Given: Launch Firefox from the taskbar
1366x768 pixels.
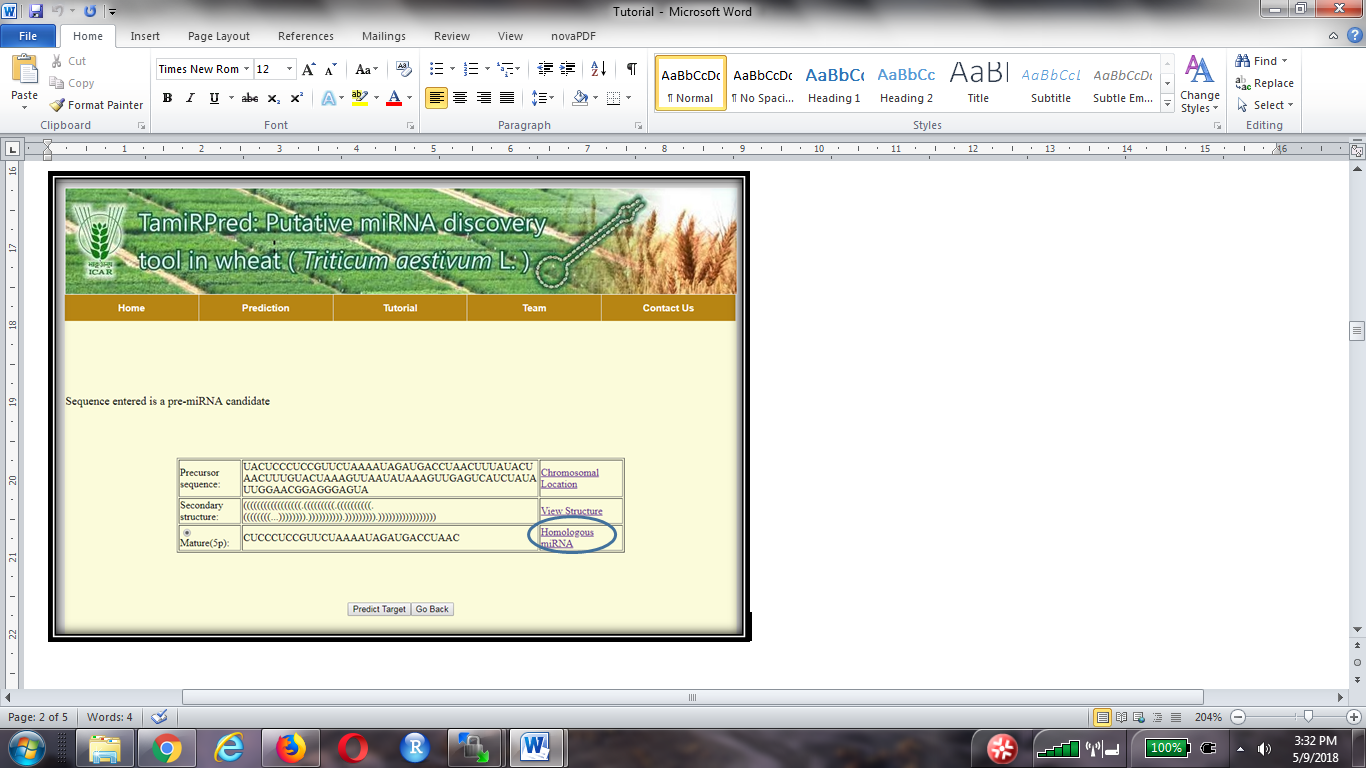Looking at the screenshot, I should point(291,747).
